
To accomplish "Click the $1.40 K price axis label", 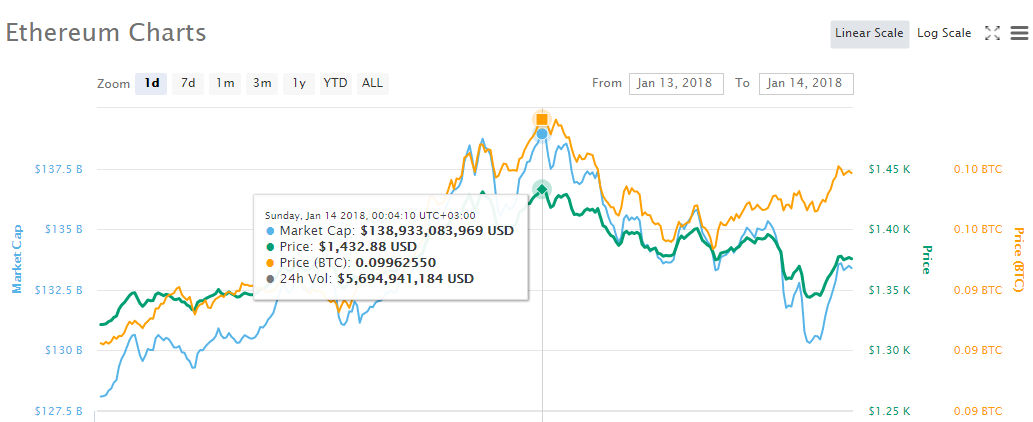I will (x=889, y=229).
